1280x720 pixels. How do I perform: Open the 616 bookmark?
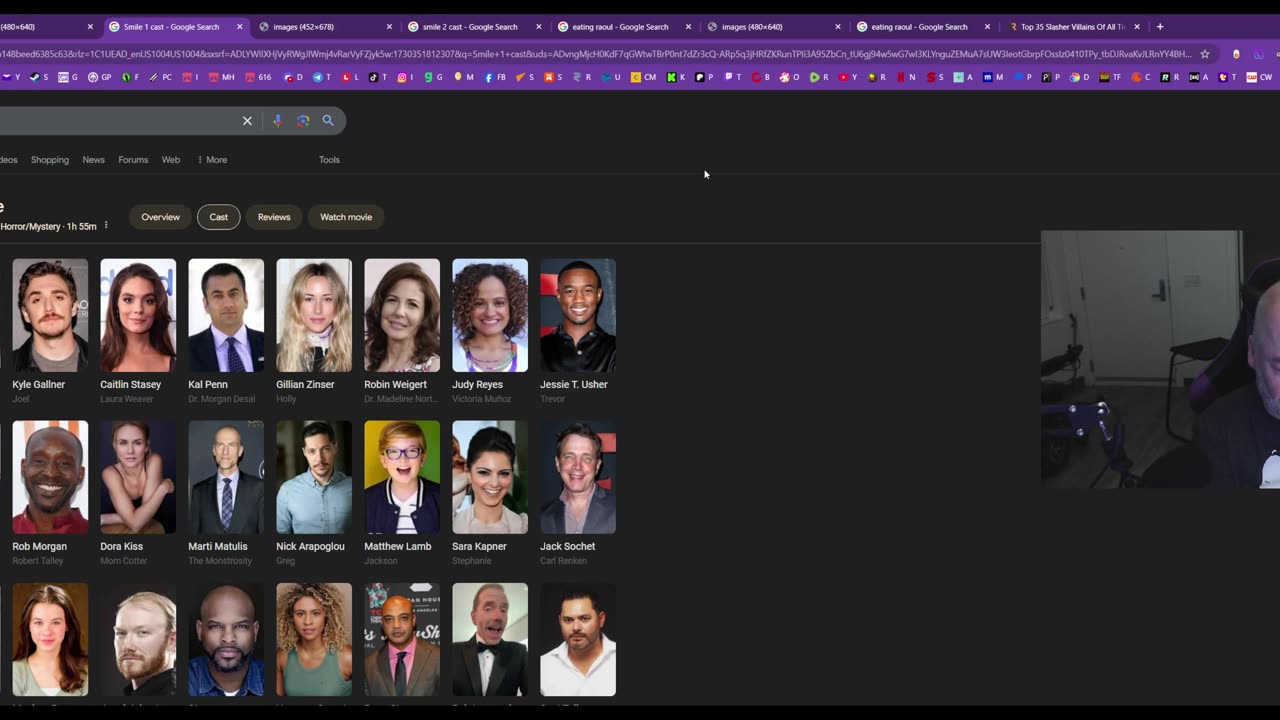coord(260,77)
